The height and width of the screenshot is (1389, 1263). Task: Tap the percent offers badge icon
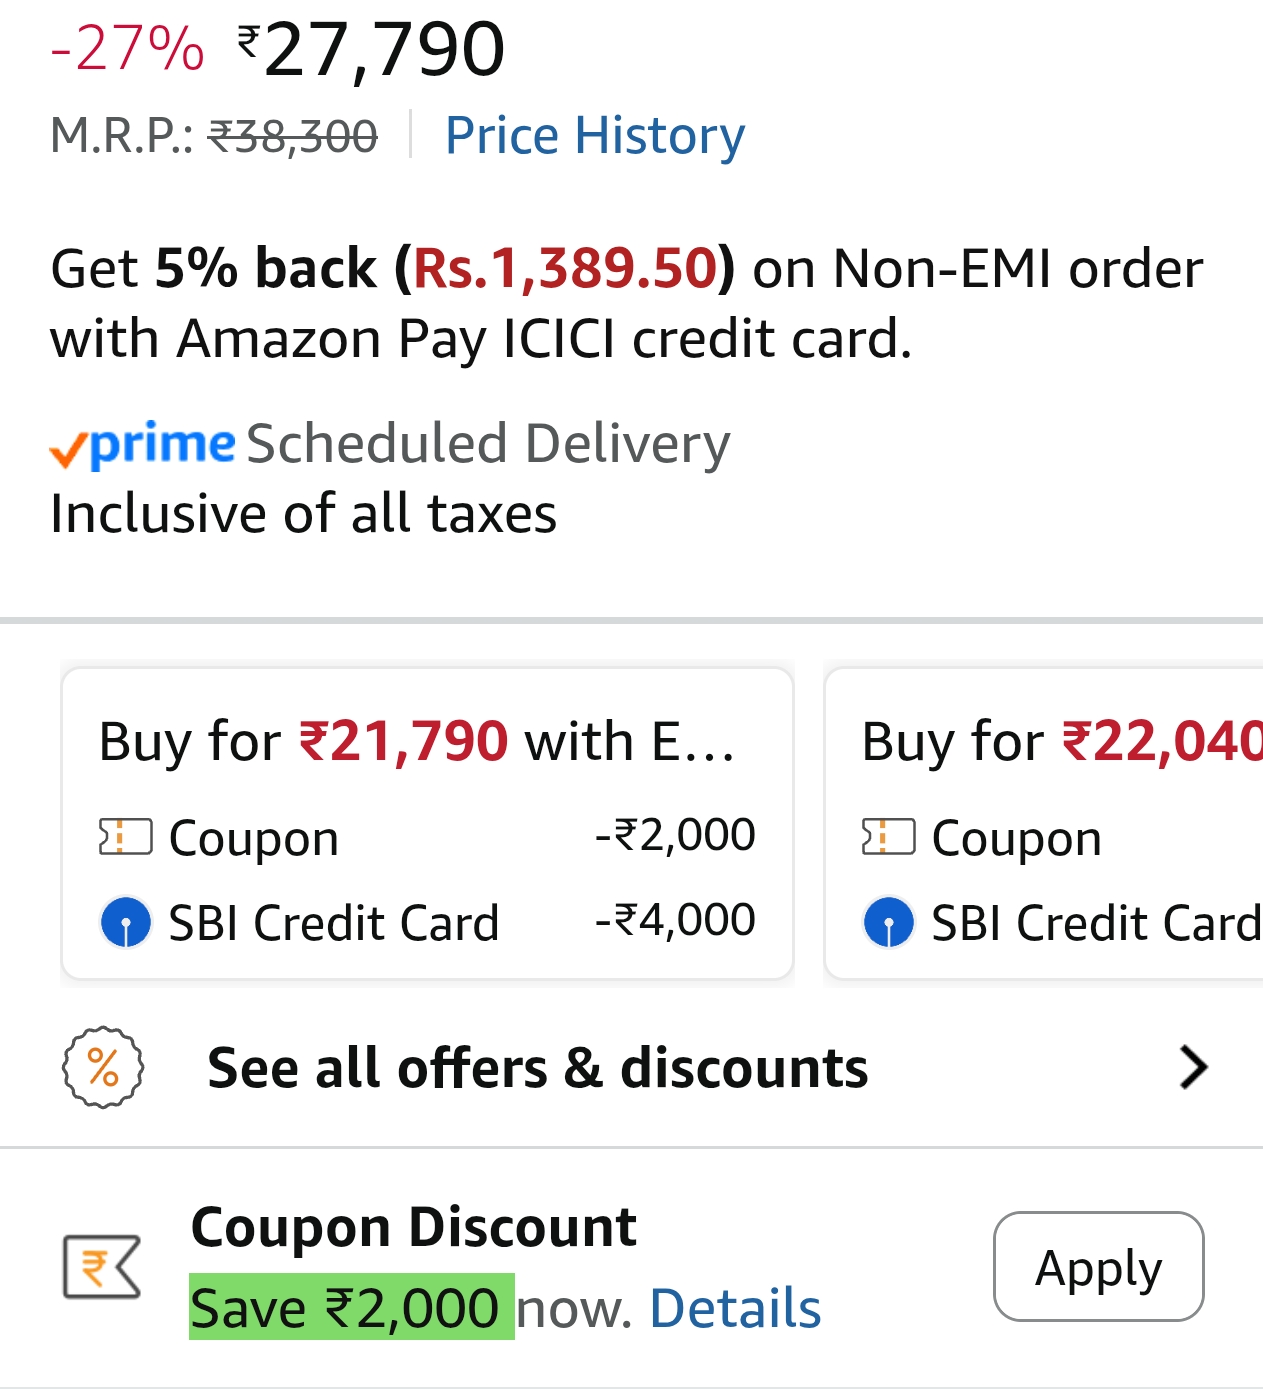[103, 1067]
